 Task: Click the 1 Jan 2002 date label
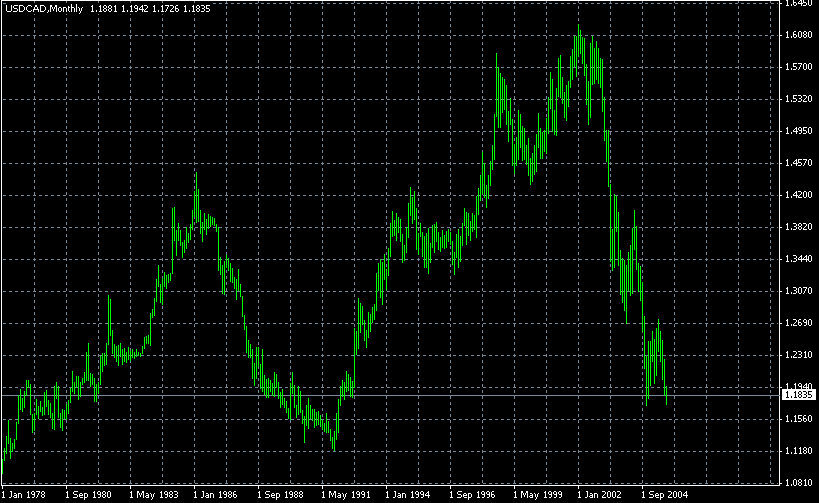pos(600,495)
